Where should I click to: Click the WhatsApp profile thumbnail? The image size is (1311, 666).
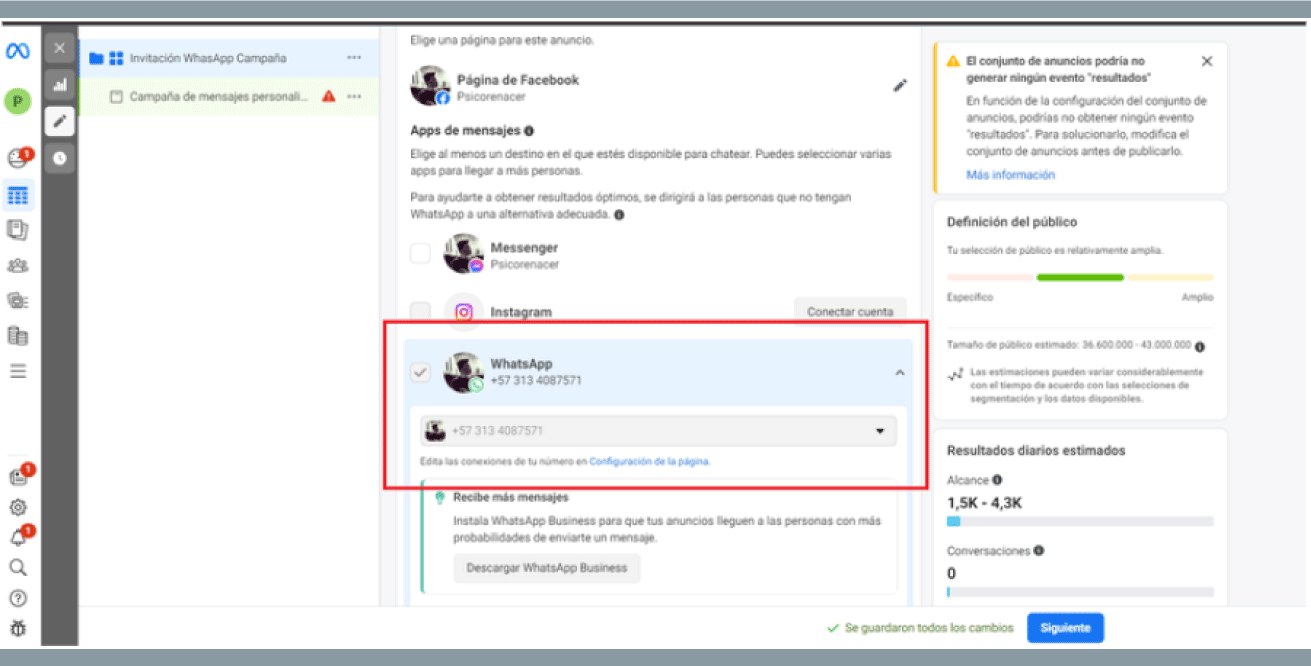tap(464, 372)
